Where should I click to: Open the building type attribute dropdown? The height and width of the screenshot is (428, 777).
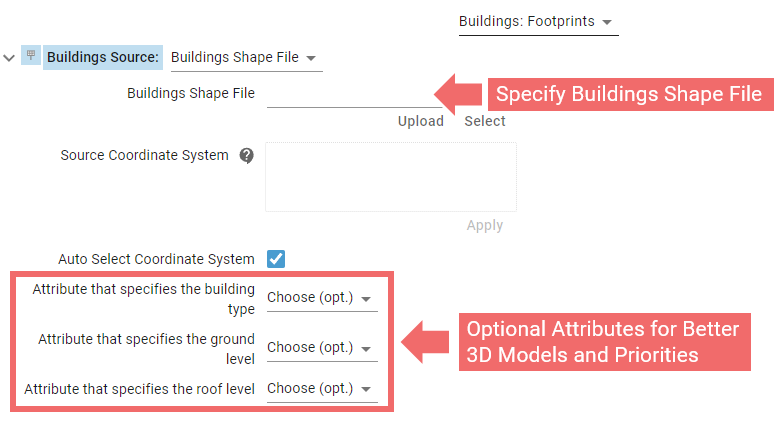tap(320, 298)
